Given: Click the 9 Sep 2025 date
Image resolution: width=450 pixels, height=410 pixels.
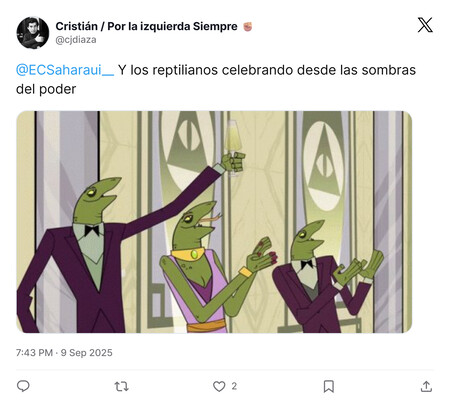Looking at the screenshot, I should (87, 353).
